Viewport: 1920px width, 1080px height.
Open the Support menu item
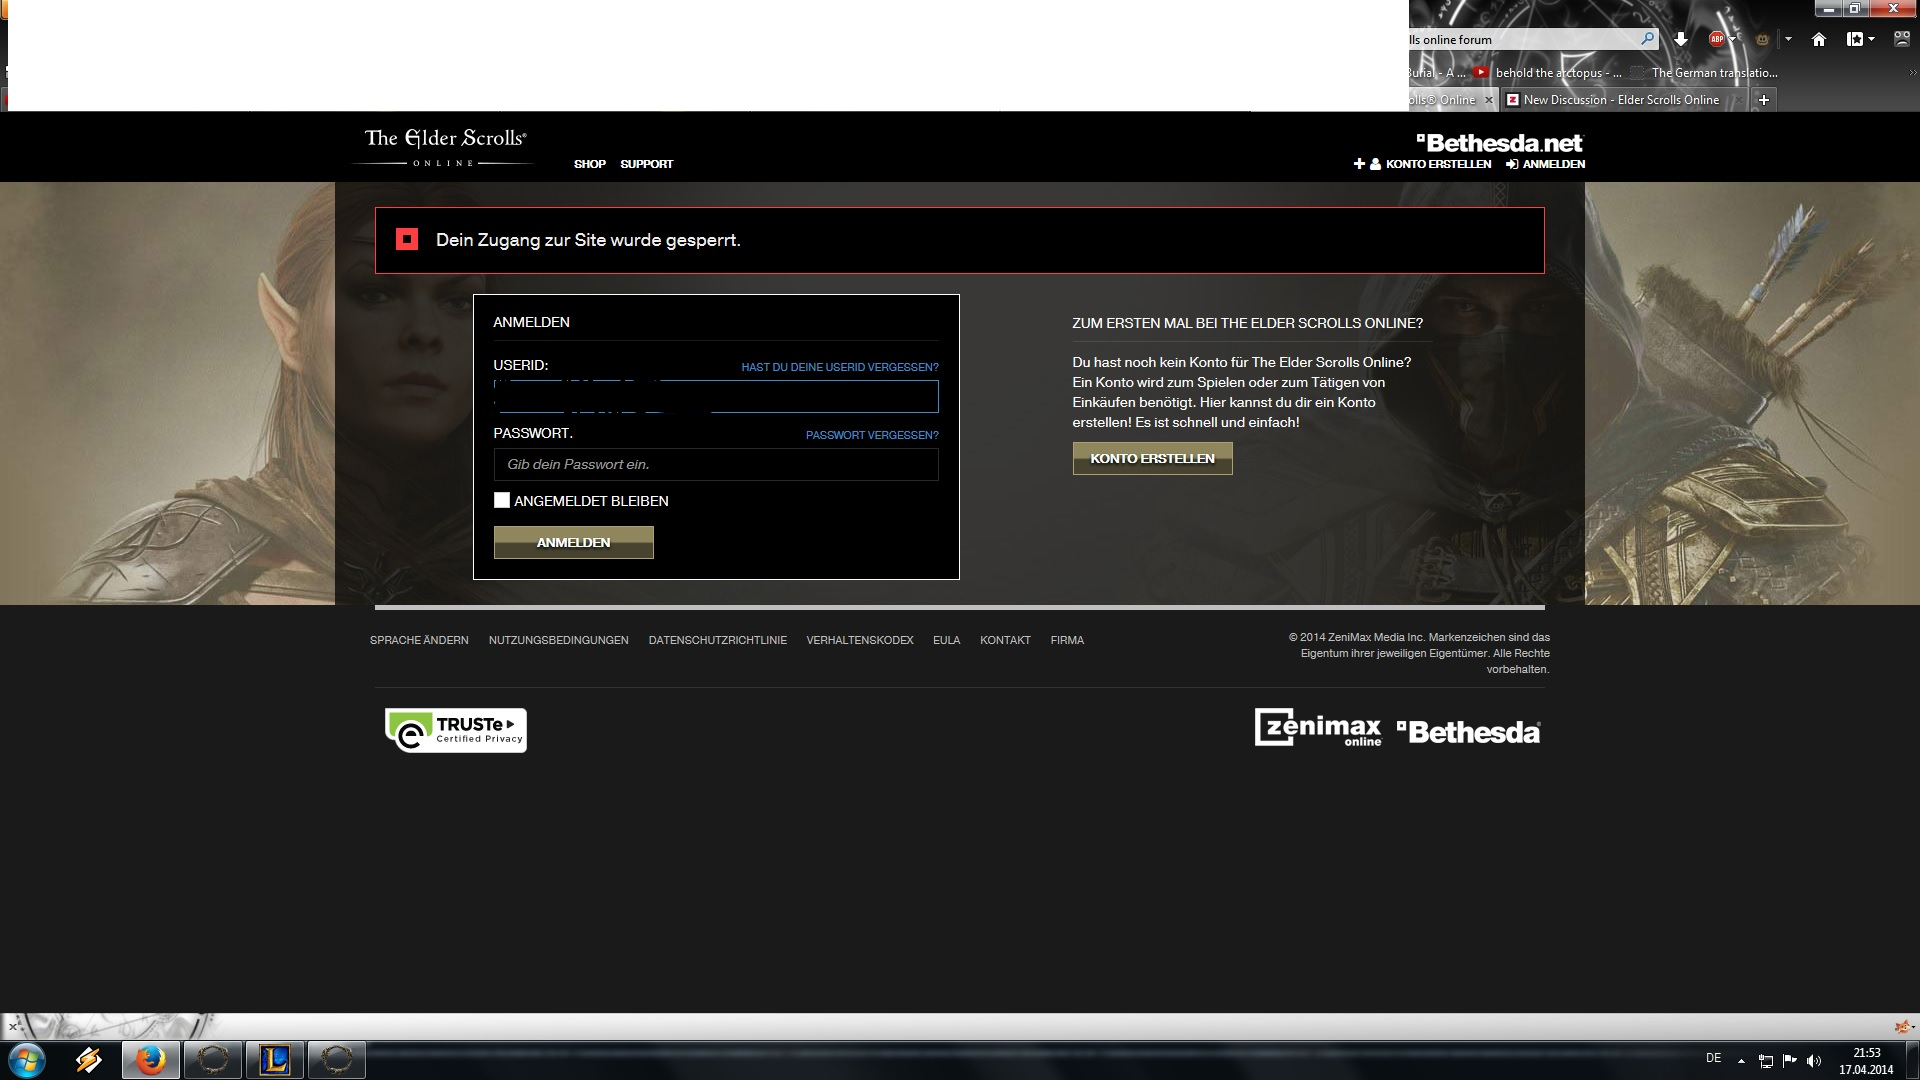tap(646, 164)
